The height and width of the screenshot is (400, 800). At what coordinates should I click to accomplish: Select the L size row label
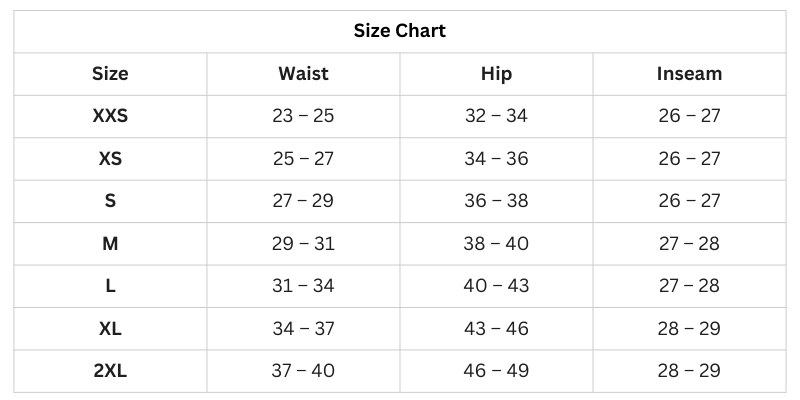coord(110,286)
